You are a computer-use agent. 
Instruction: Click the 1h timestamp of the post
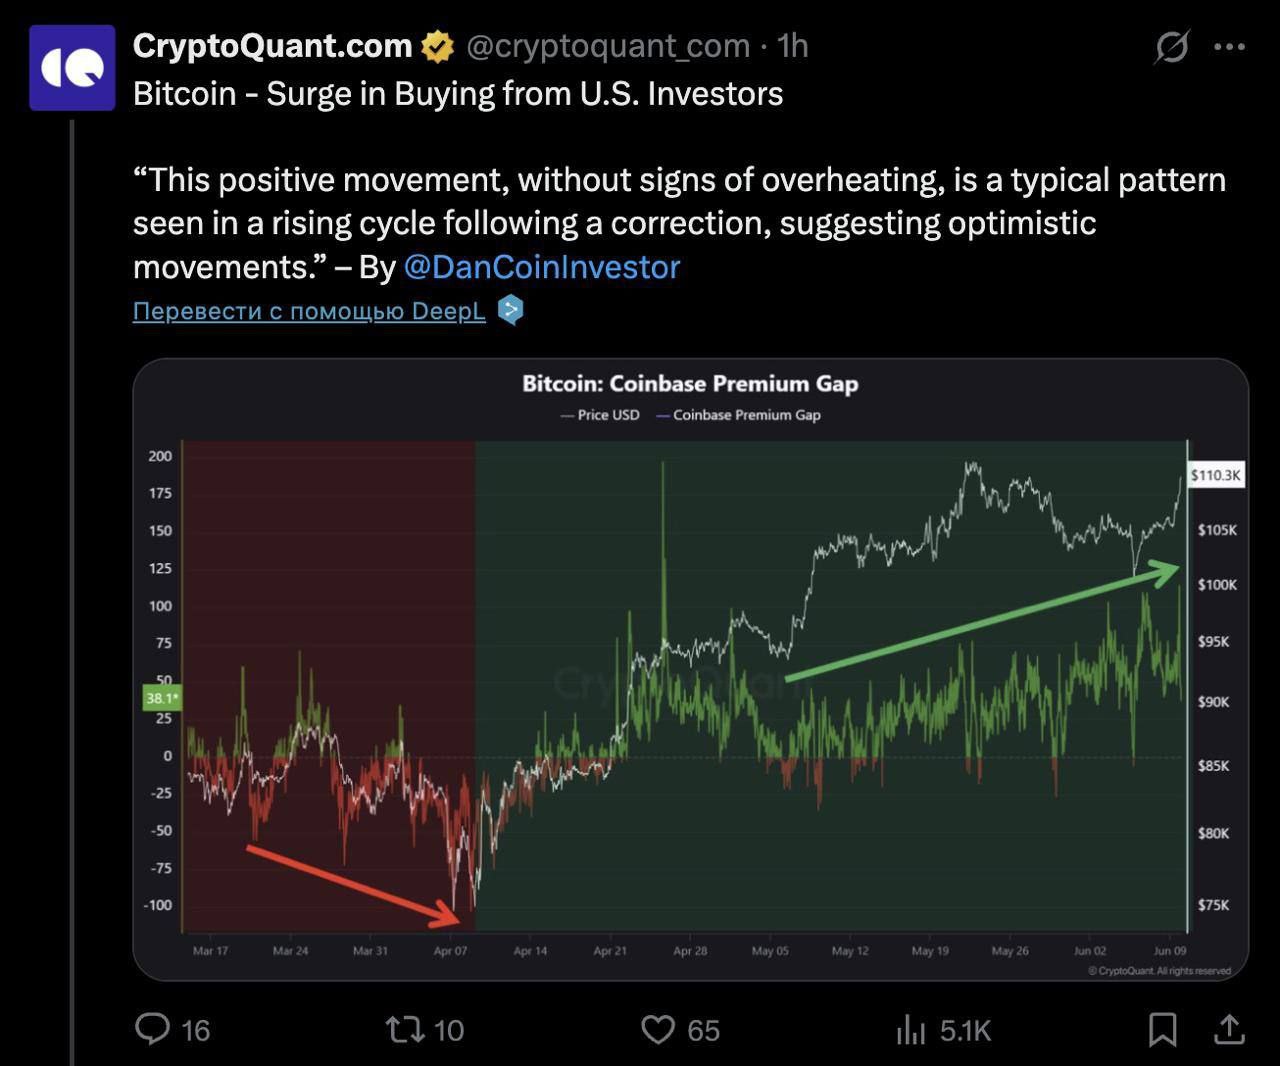793,46
